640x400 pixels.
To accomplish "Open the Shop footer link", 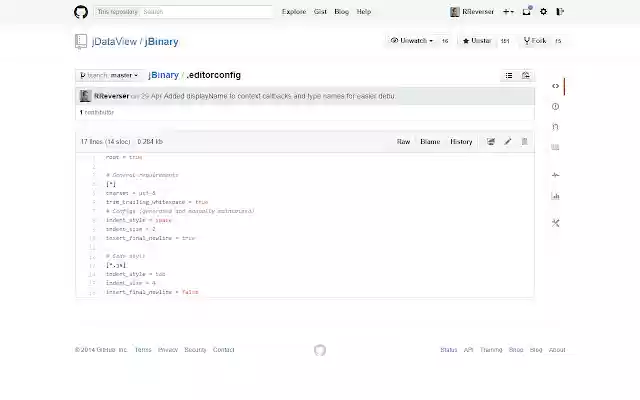I will click(516, 350).
